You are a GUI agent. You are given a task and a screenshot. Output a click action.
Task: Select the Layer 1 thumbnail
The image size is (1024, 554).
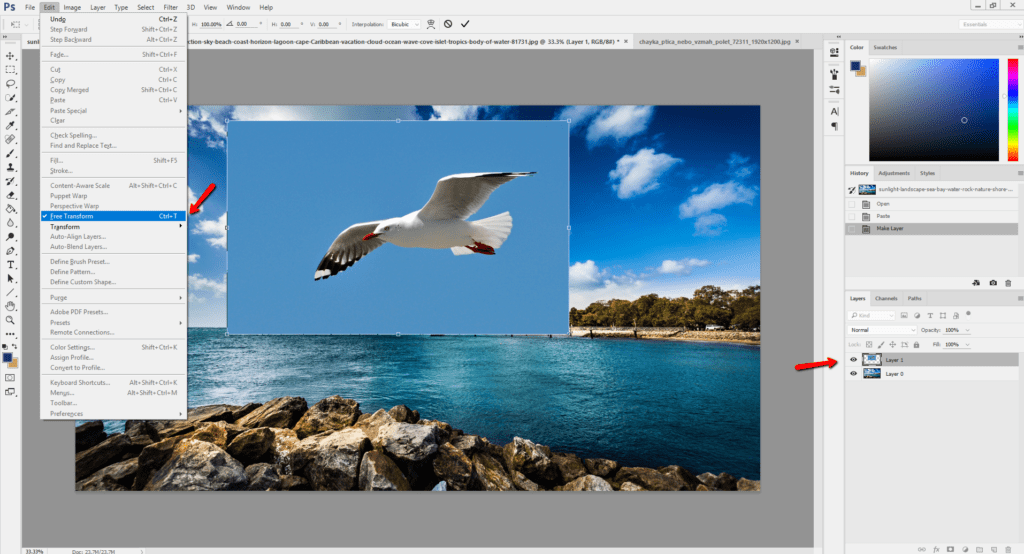coord(872,359)
